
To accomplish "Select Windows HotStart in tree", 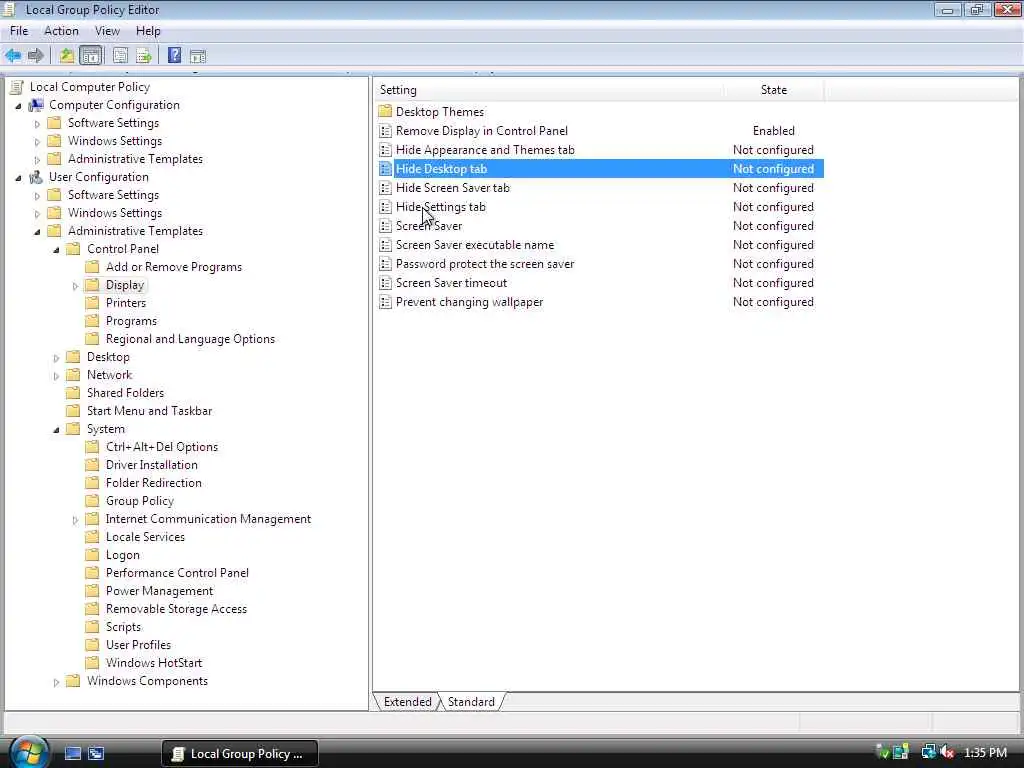I will pyautogui.click(x=154, y=662).
